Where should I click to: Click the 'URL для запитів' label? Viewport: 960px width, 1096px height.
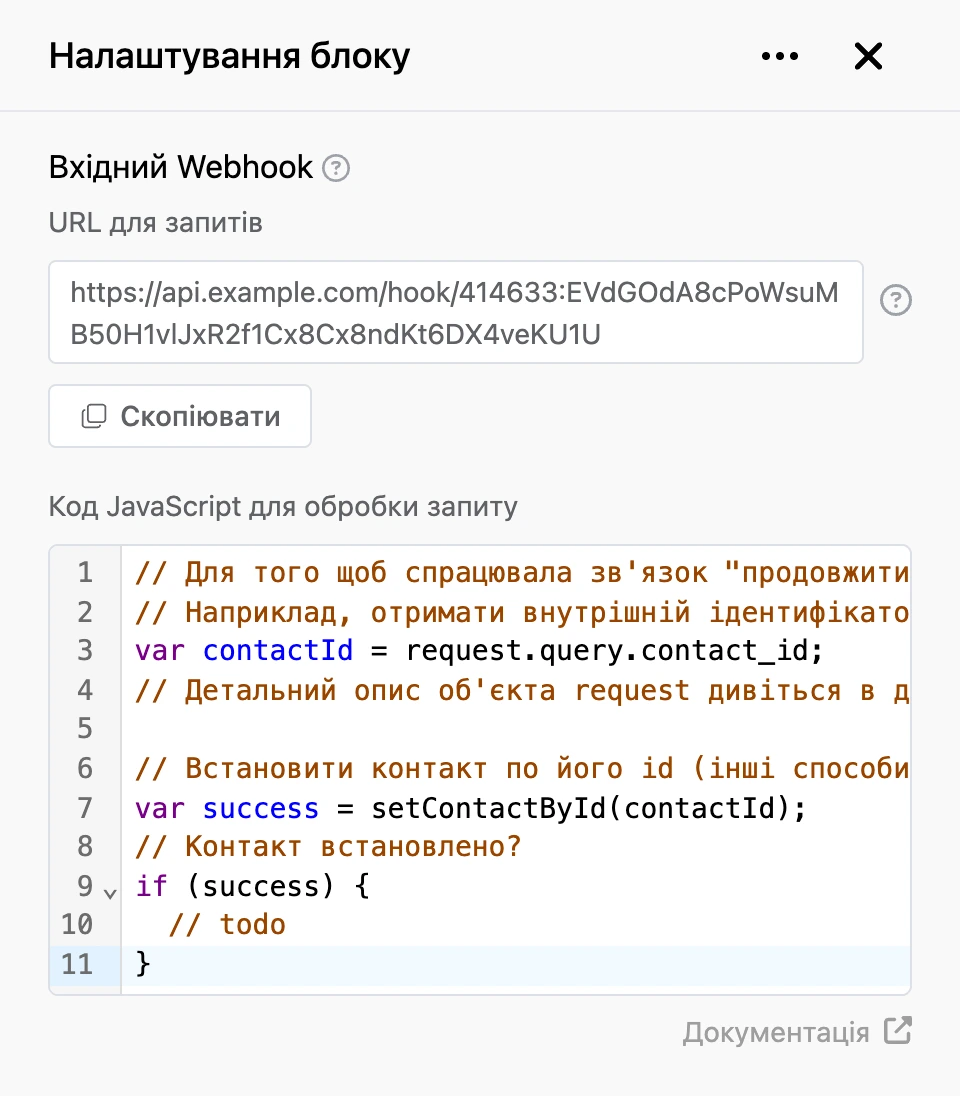click(155, 223)
